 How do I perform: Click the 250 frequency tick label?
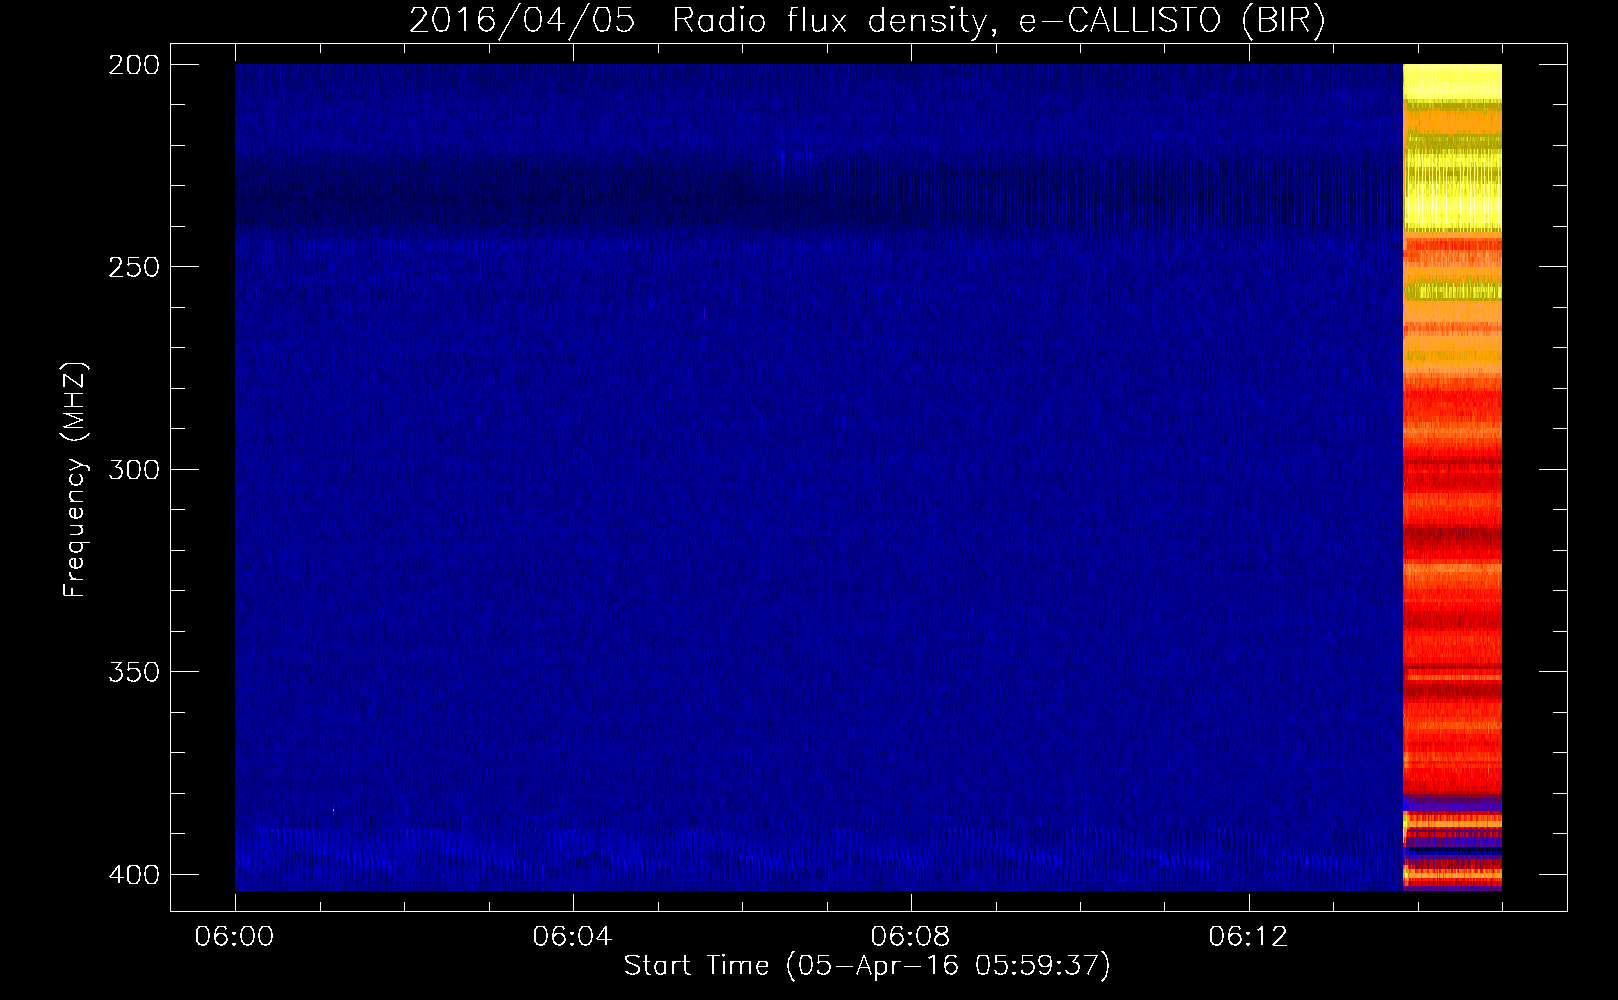pos(133,267)
